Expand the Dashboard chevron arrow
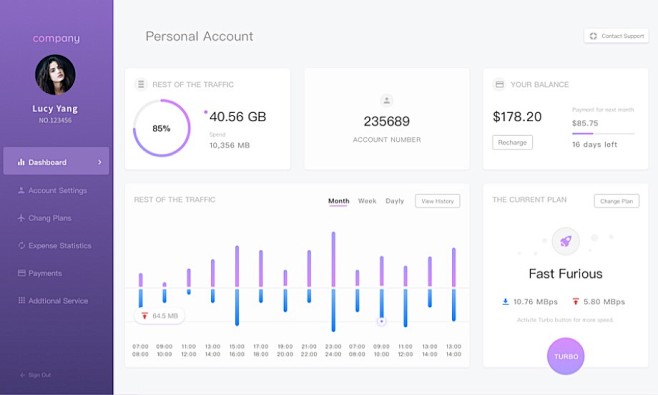This screenshot has height=395, width=658. [x=99, y=162]
